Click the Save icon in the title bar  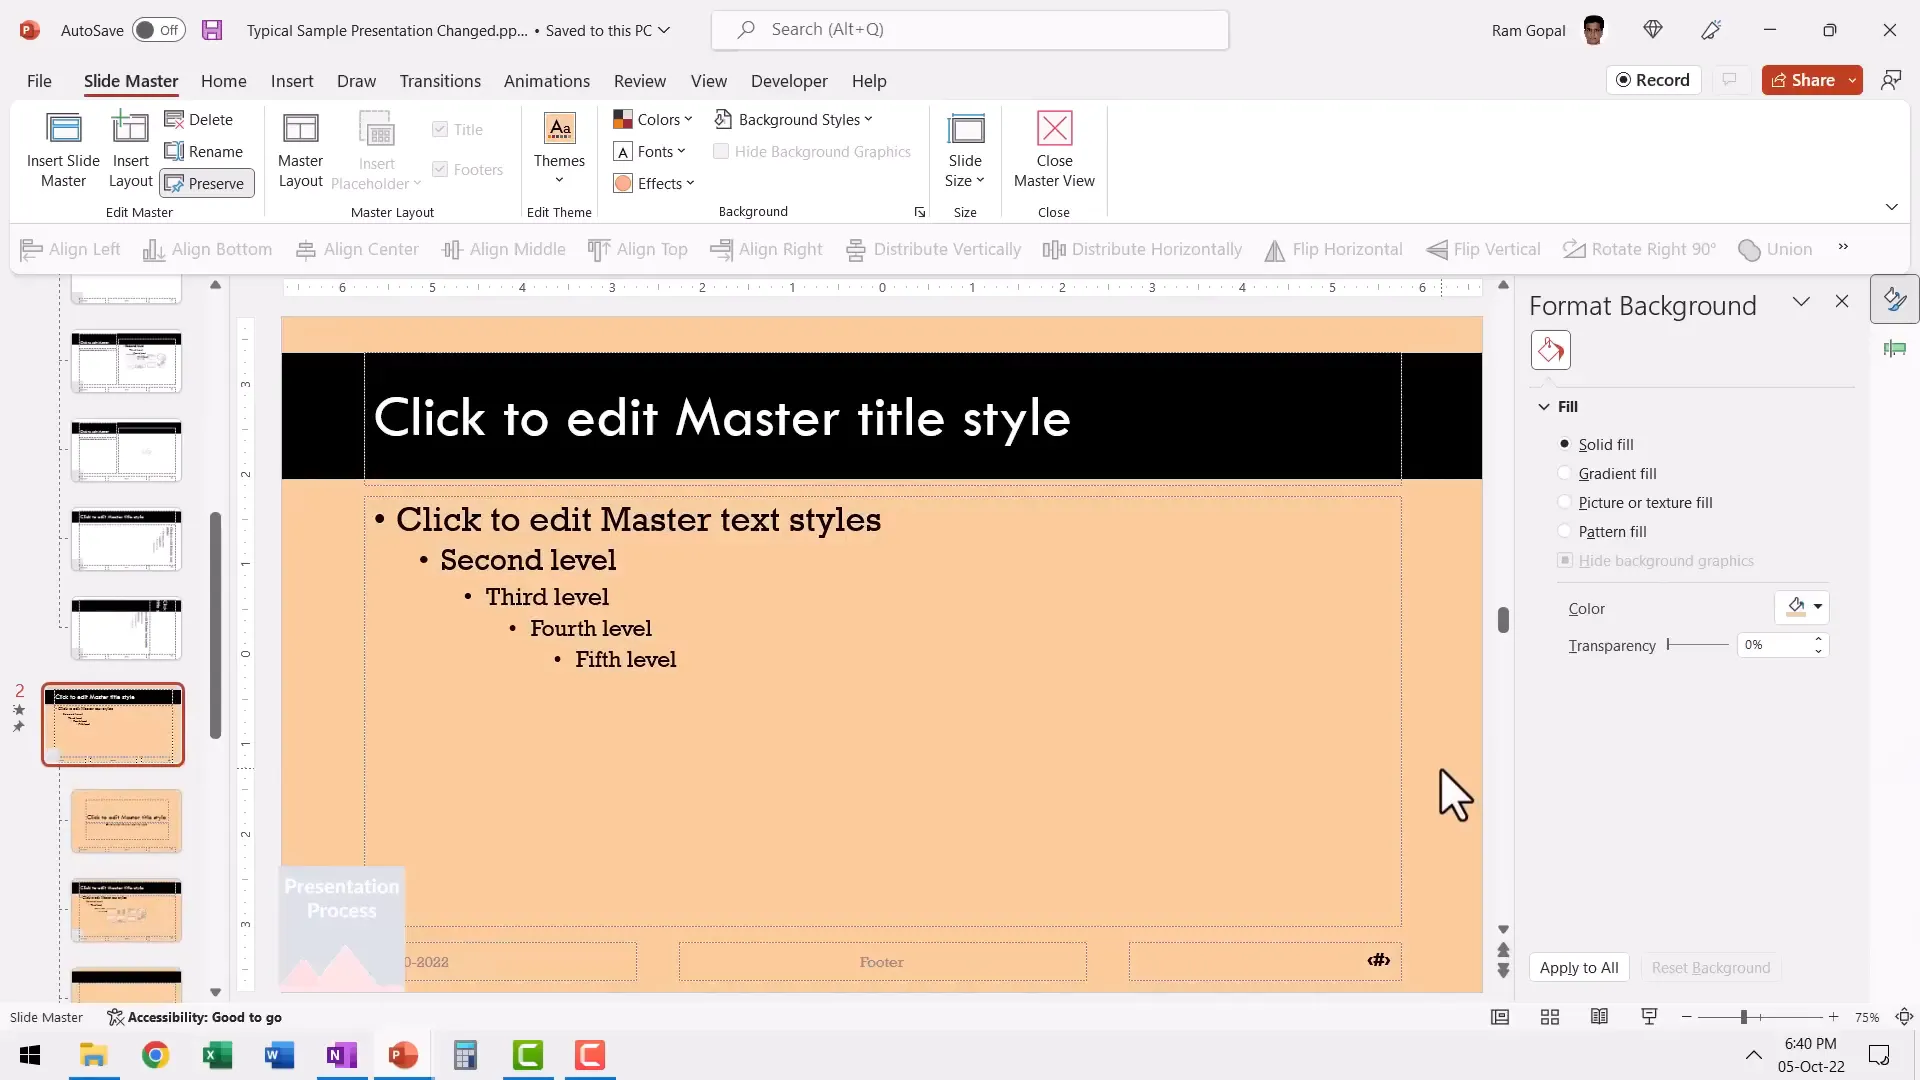pos(212,30)
